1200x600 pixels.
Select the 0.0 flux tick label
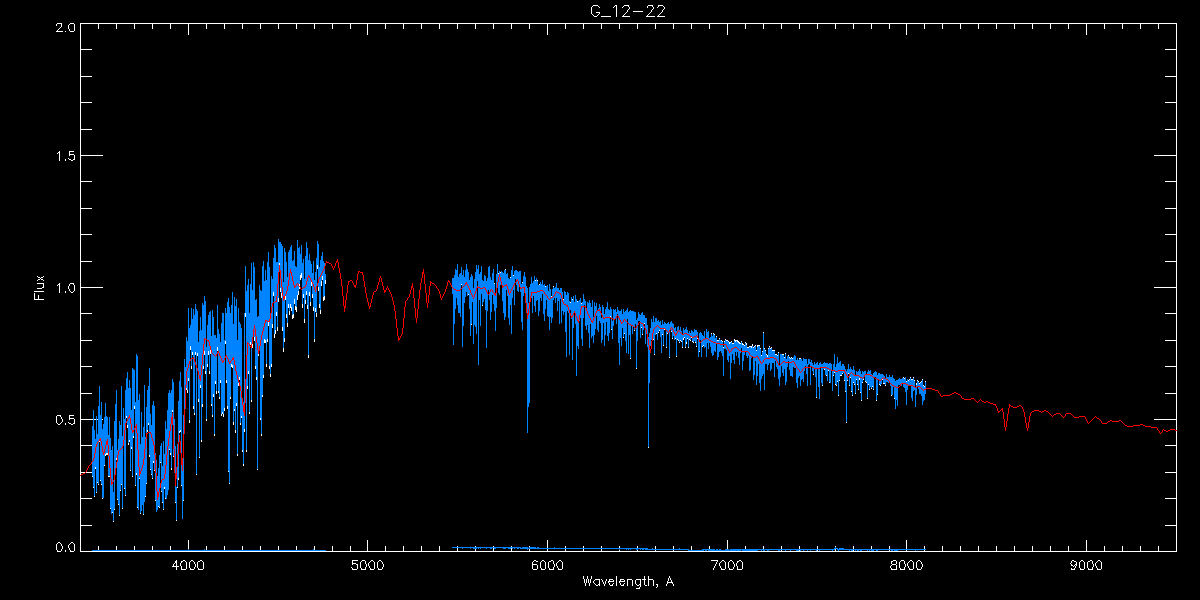coord(66,548)
